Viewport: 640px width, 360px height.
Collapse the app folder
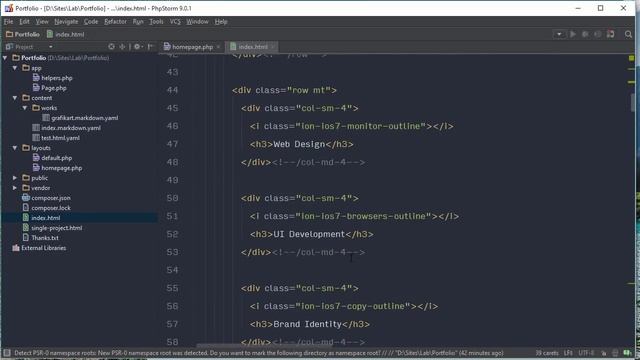(15, 68)
